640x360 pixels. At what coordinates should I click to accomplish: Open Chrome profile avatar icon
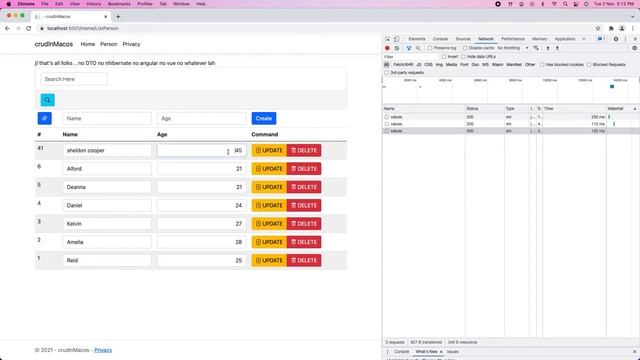622,29
